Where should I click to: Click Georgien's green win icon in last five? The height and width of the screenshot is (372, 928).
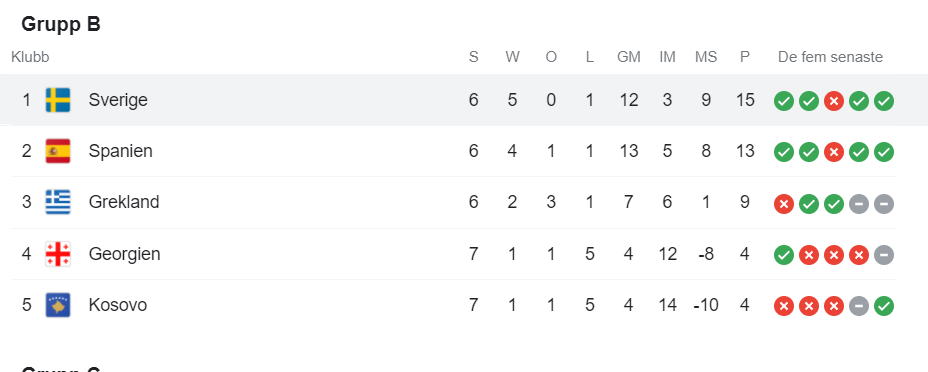784,255
